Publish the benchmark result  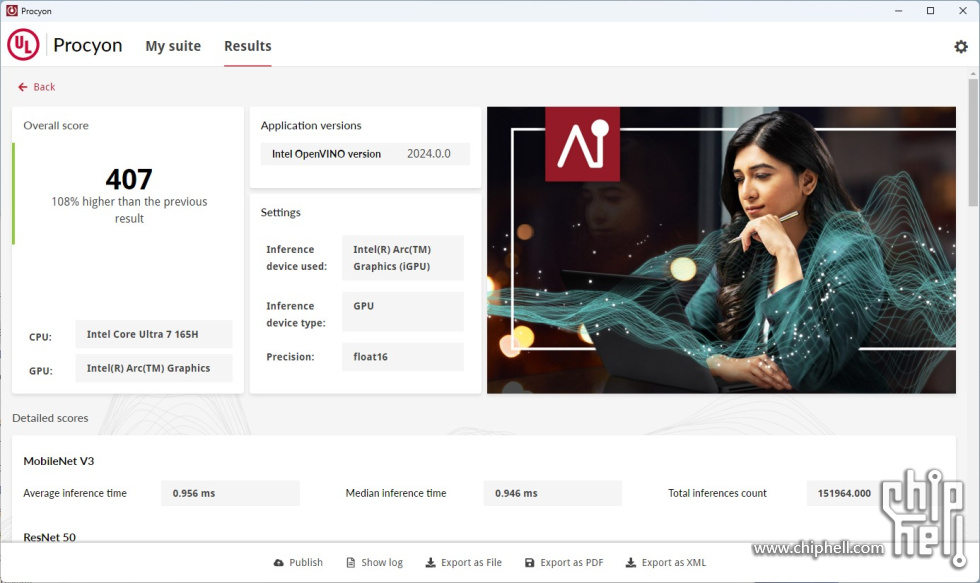pyautogui.click(x=298, y=562)
